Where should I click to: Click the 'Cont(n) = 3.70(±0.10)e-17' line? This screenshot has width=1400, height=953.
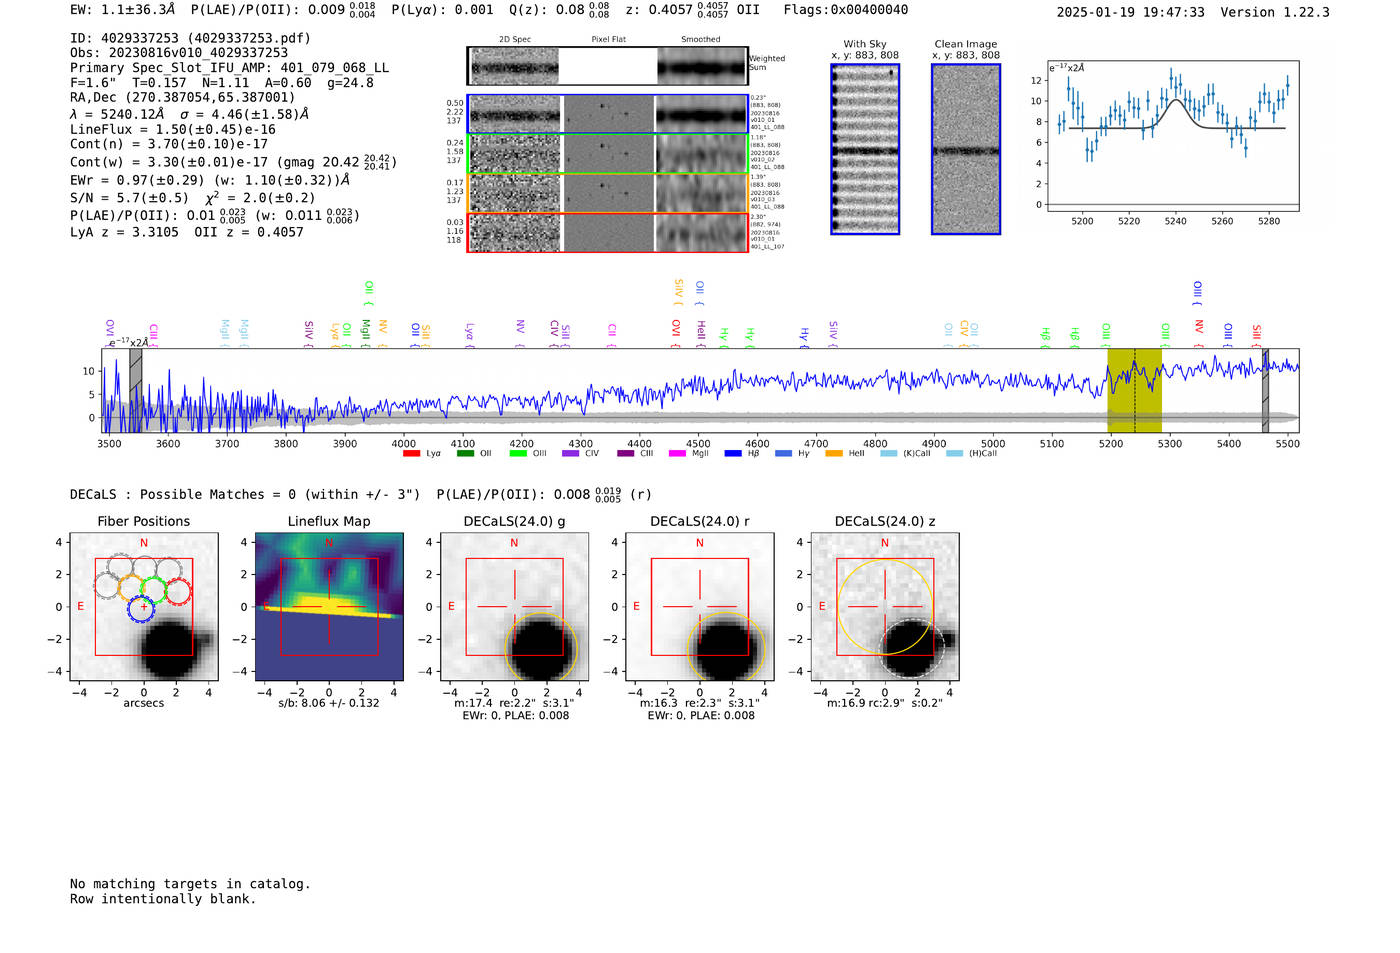169,144
